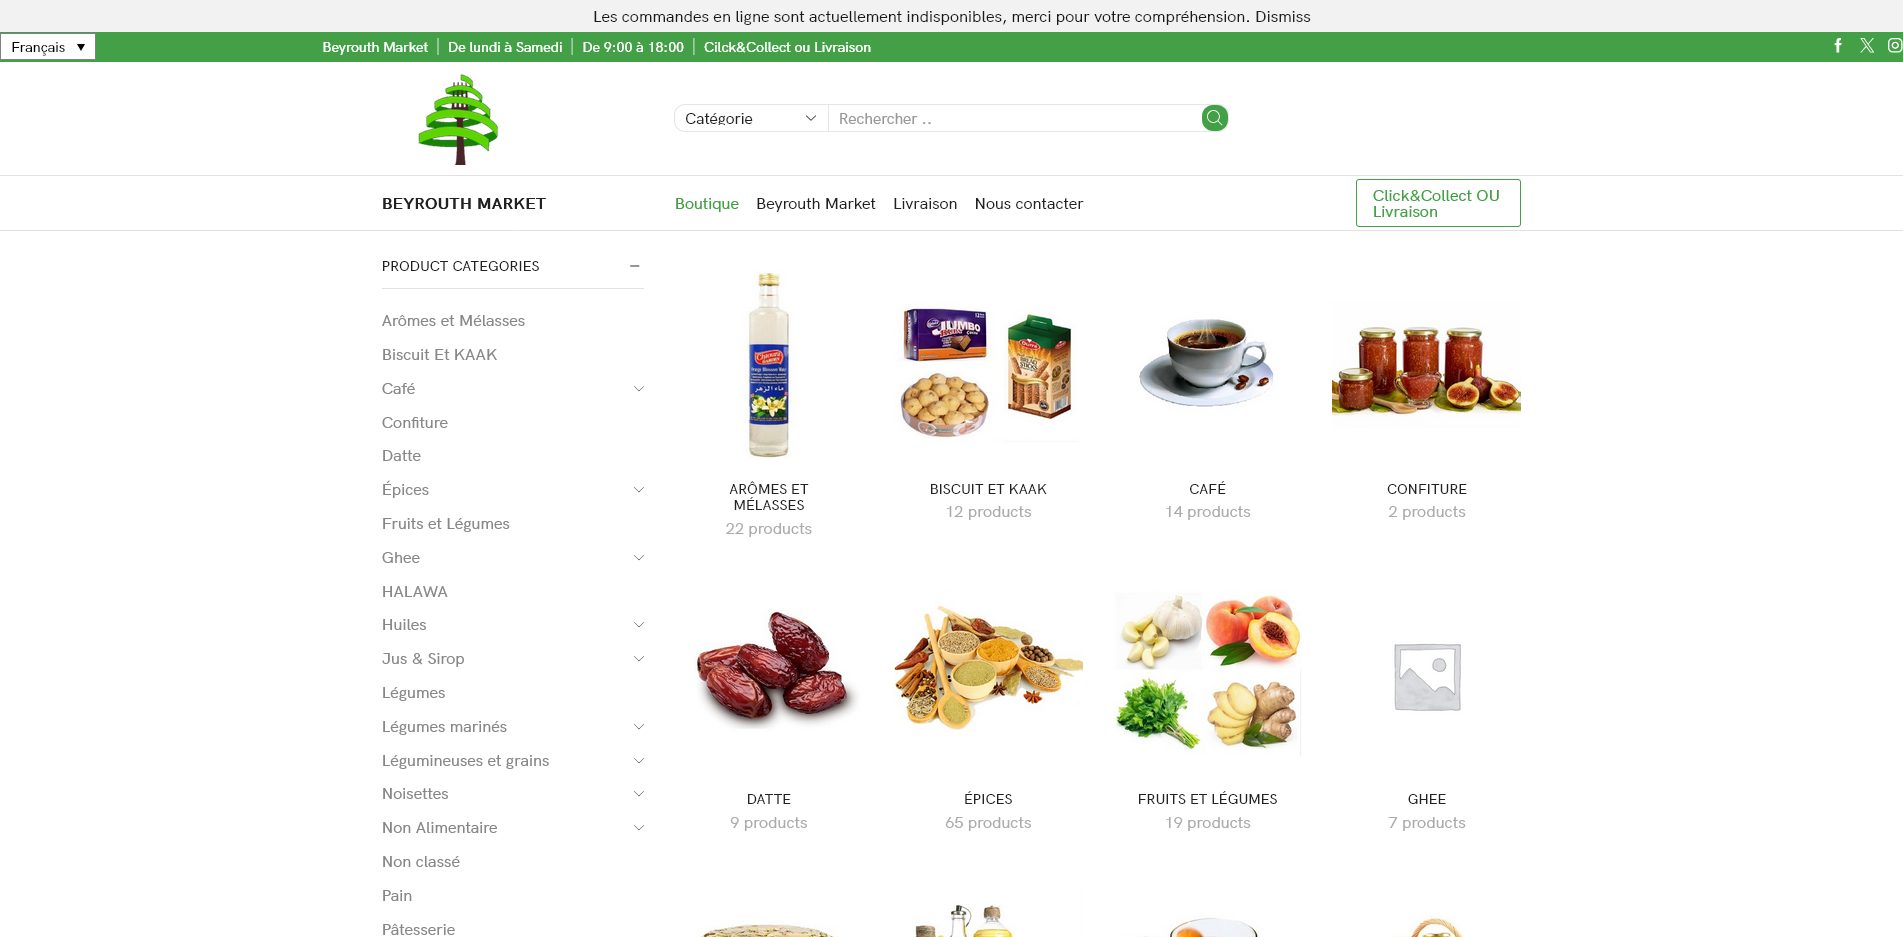This screenshot has height=937, width=1903.
Task: Expand the Épices category chevron
Action: (x=639, y=490)
